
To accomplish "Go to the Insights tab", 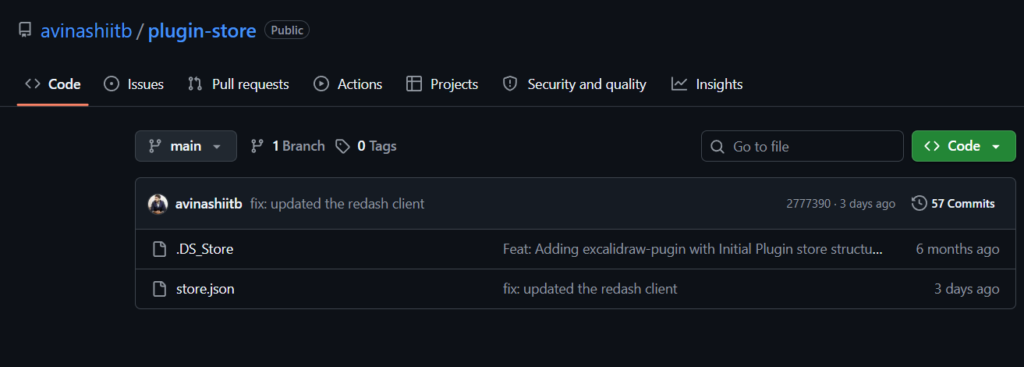I will (x=707, y=84).
